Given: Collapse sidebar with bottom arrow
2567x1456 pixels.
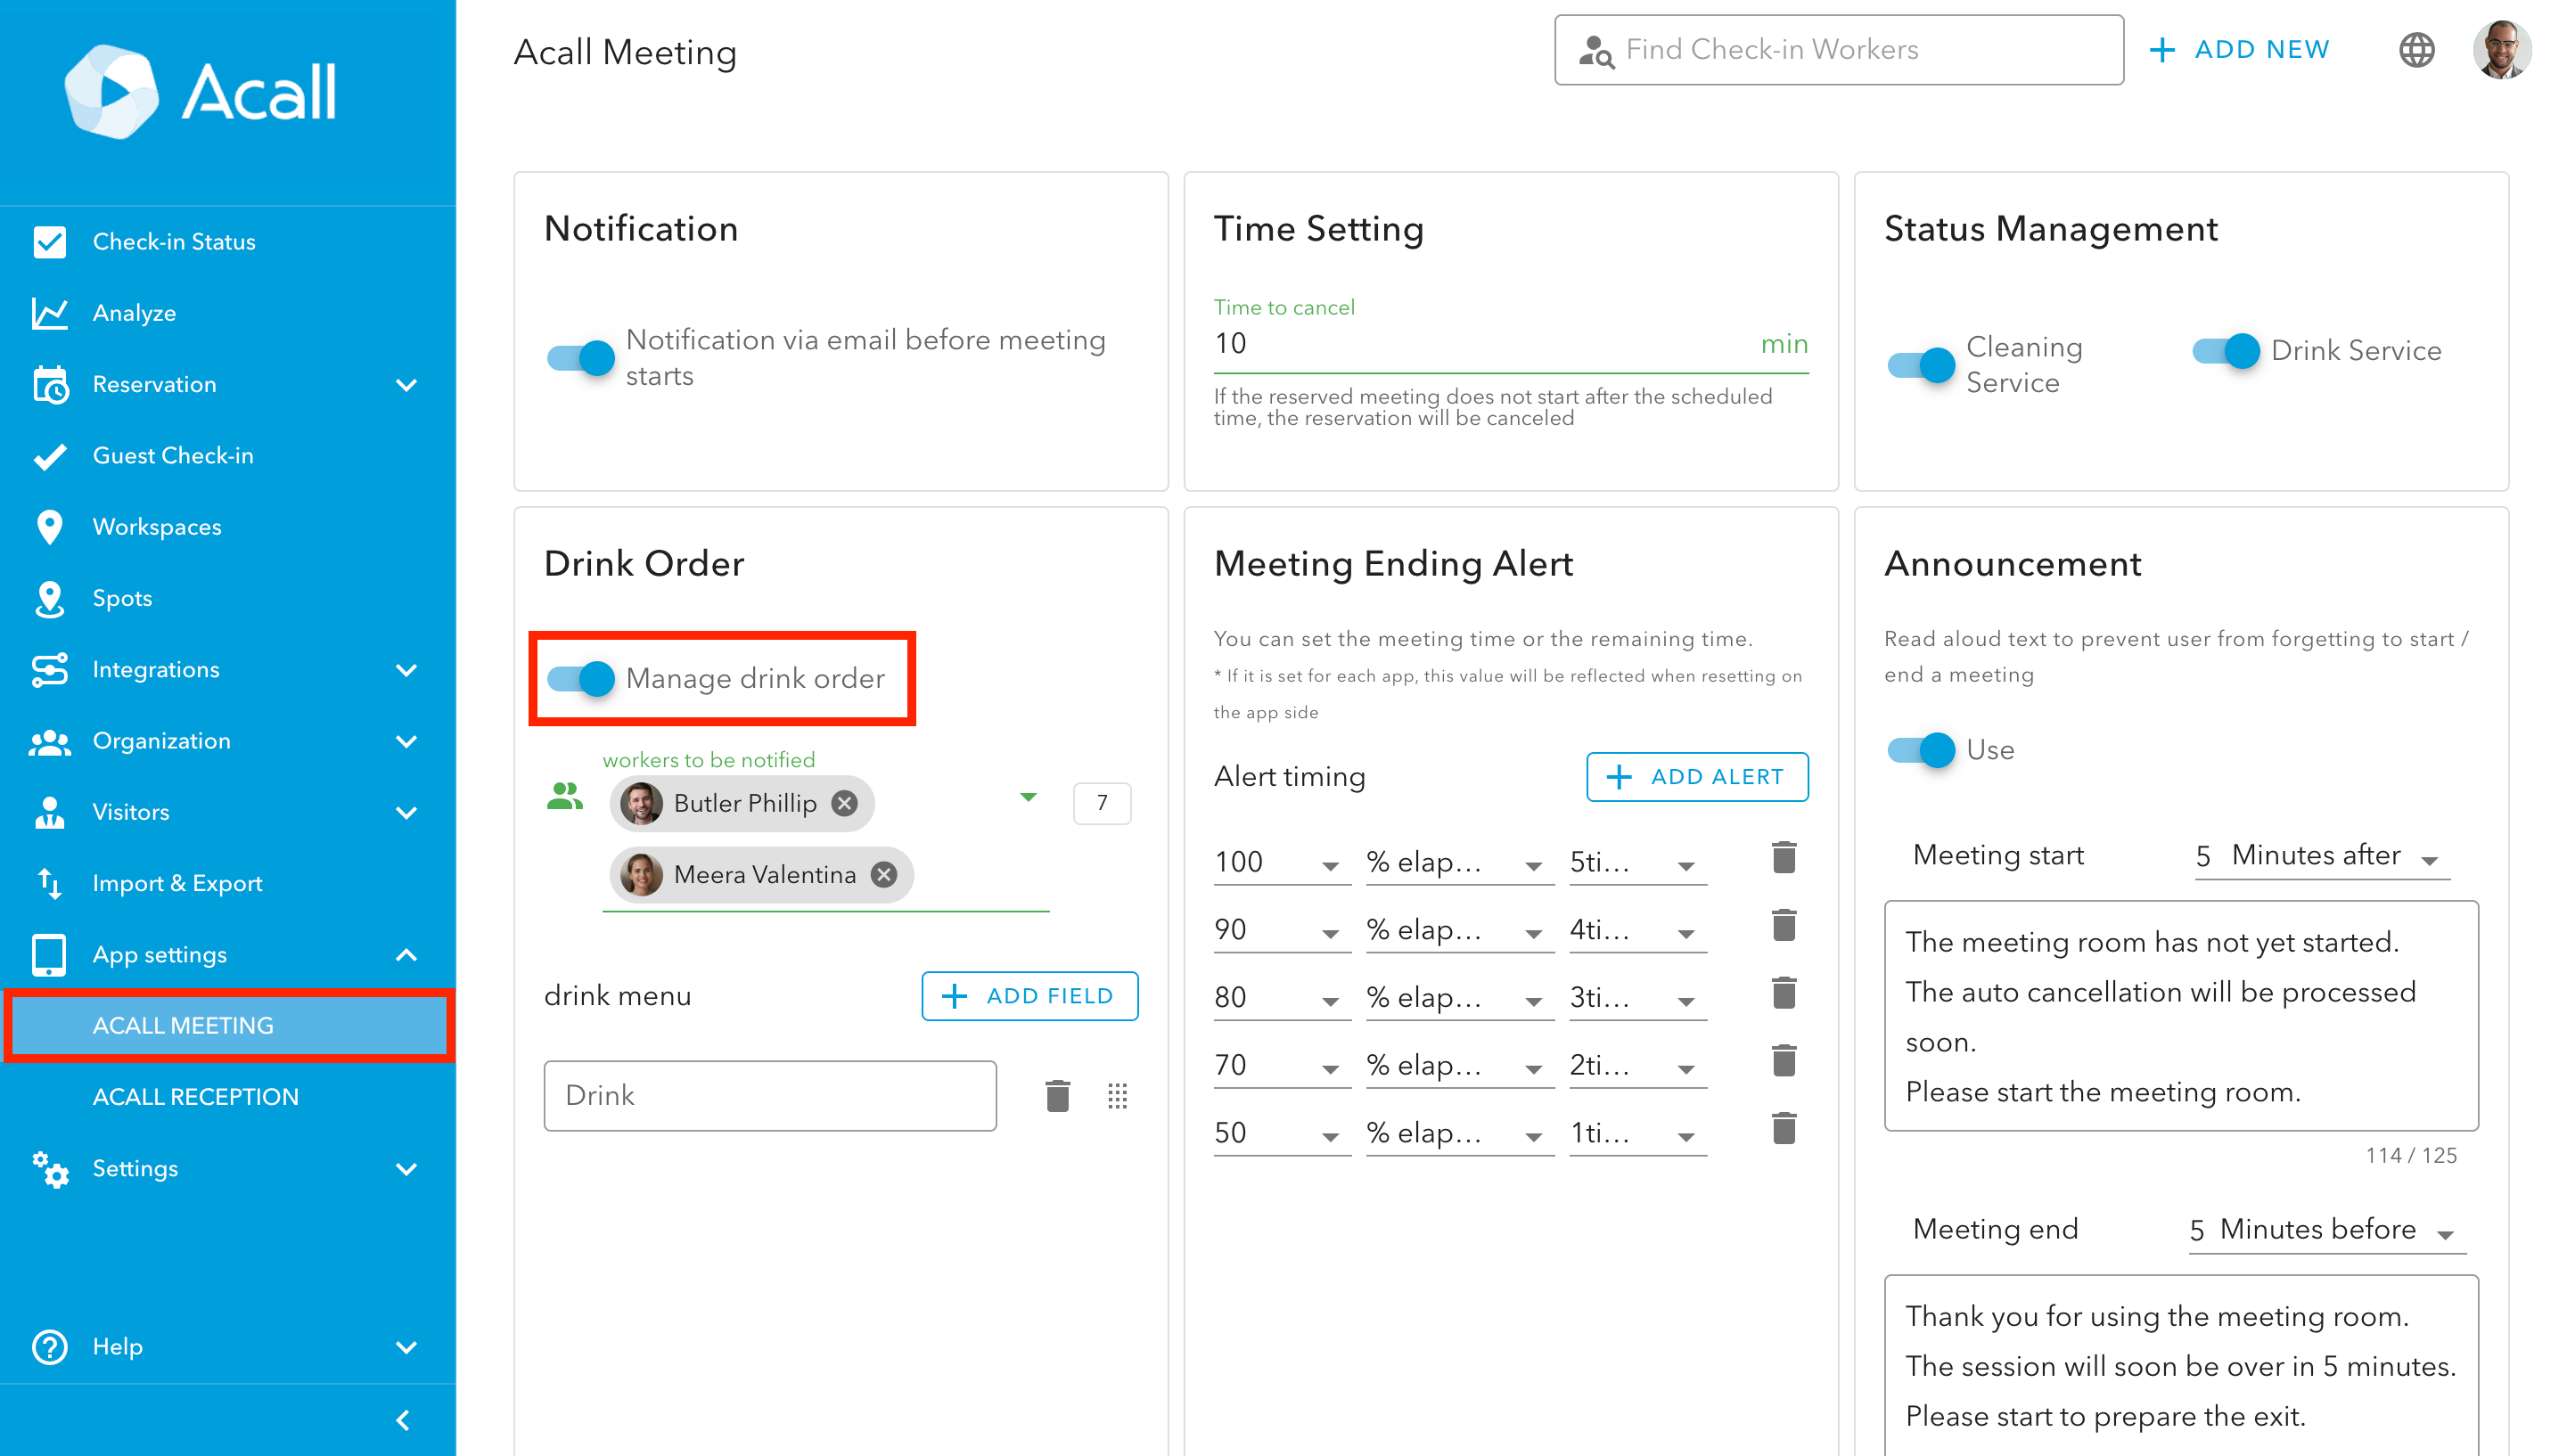Looking at the screenshot, I should click(x=403, y=1420).
